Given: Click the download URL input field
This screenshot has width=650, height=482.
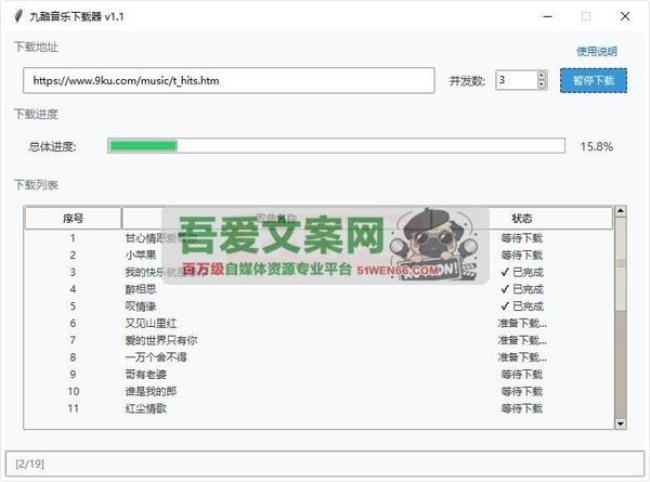Looking at the screenshot, I should 229,80.
